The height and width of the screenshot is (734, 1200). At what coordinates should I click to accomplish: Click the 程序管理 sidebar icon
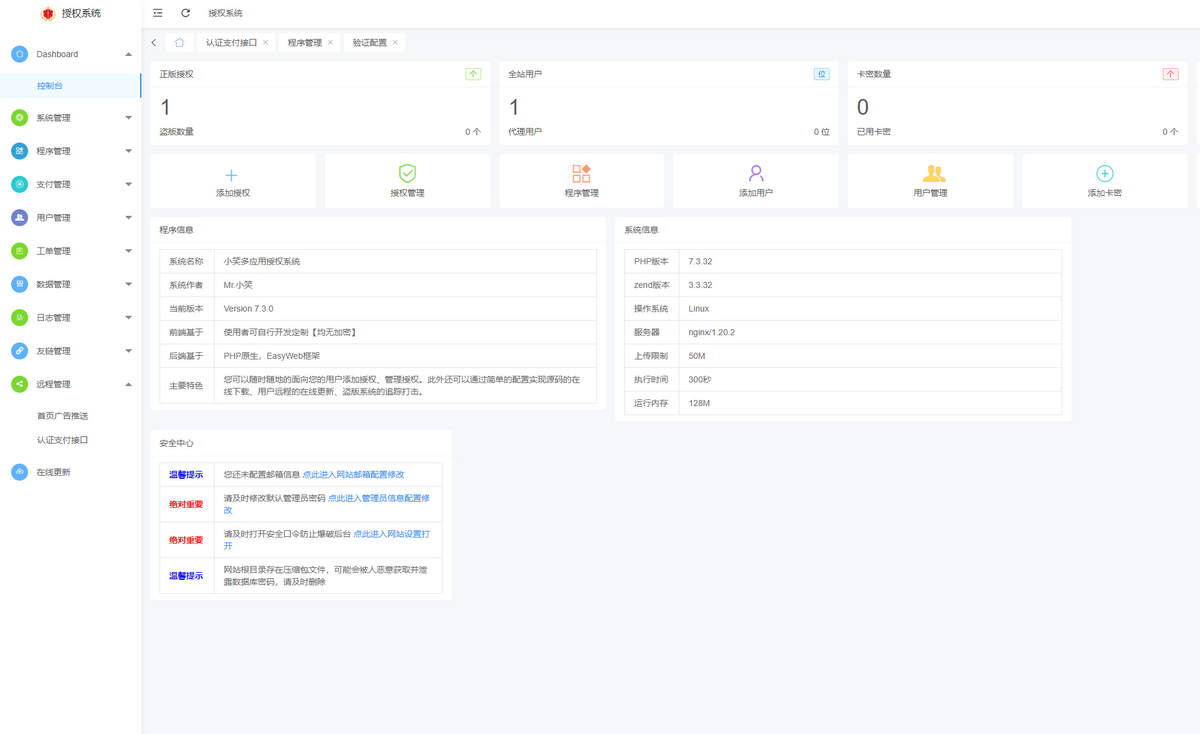[x=19, y=151]
